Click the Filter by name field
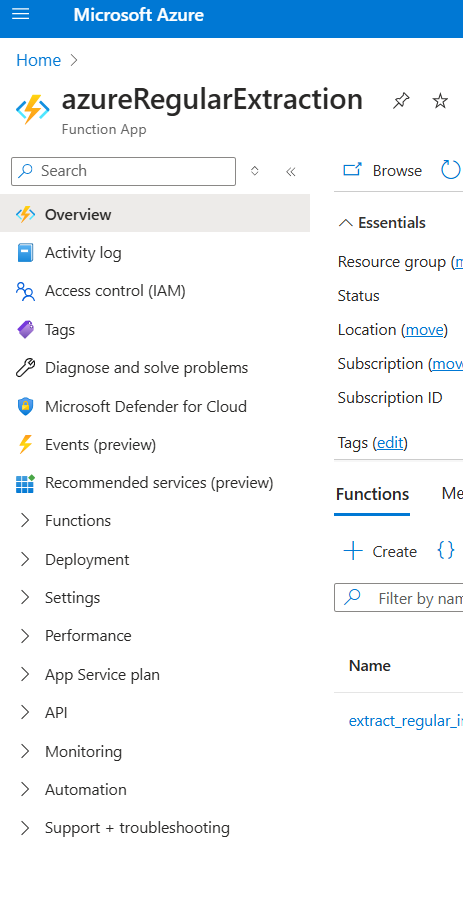 (399, 597)
